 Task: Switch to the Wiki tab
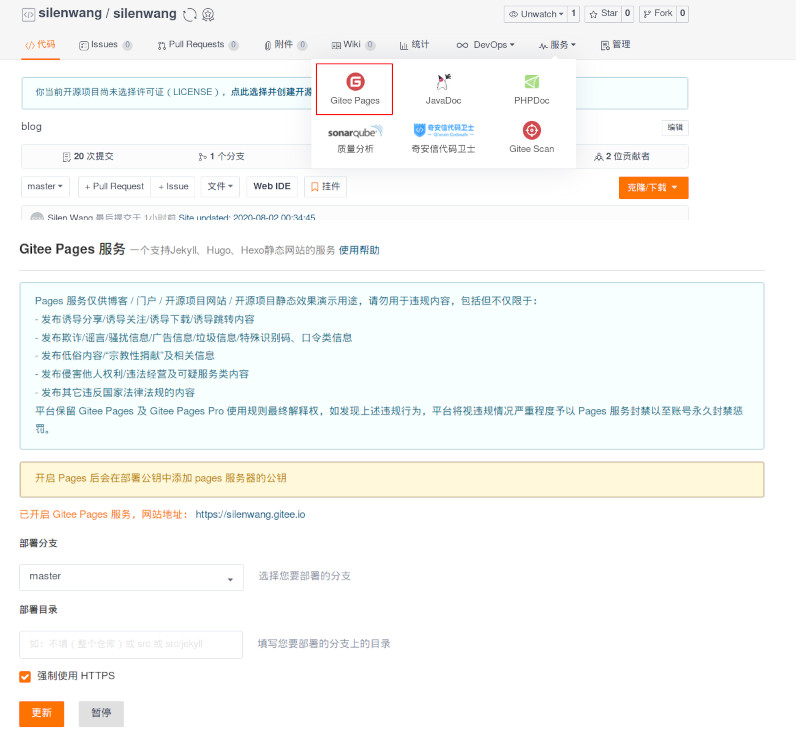(353, 45)
